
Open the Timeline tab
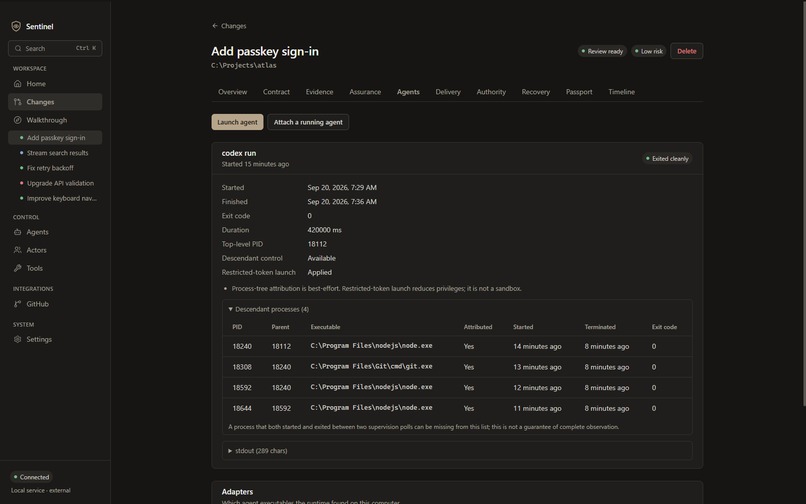[621, 92]
